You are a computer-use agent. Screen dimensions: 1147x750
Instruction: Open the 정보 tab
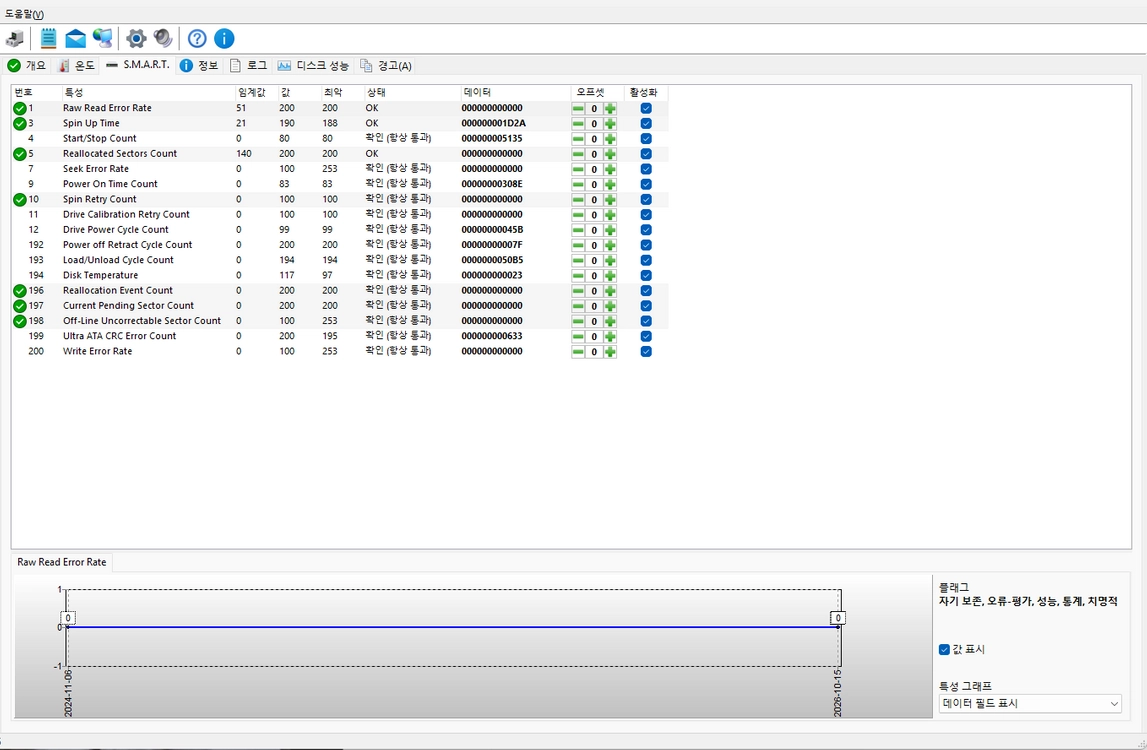point(199,66)
